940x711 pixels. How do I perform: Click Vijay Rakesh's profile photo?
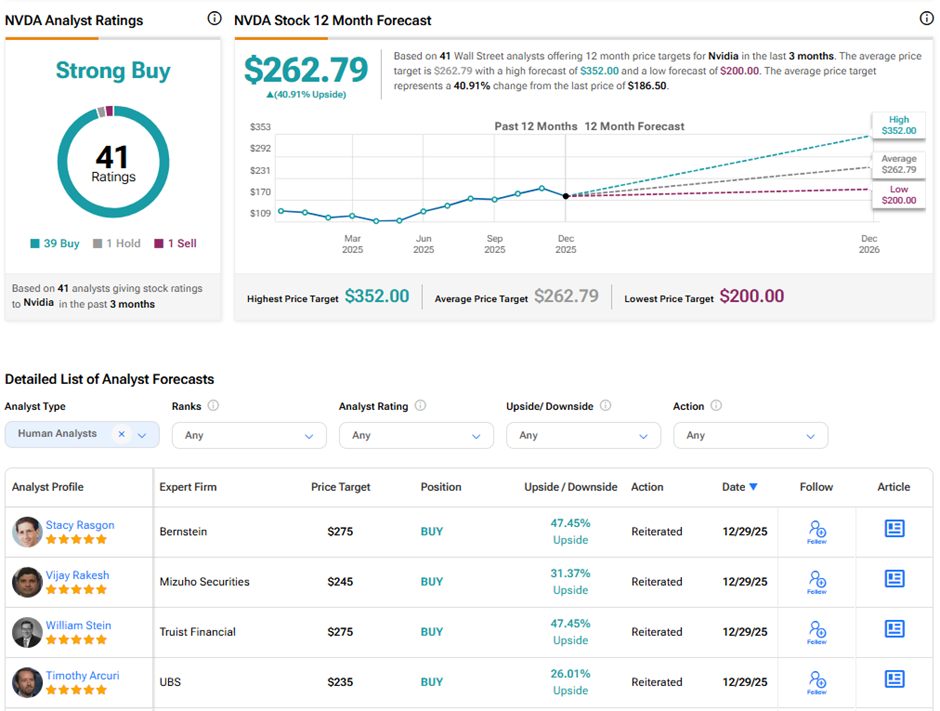coord(27,582)
